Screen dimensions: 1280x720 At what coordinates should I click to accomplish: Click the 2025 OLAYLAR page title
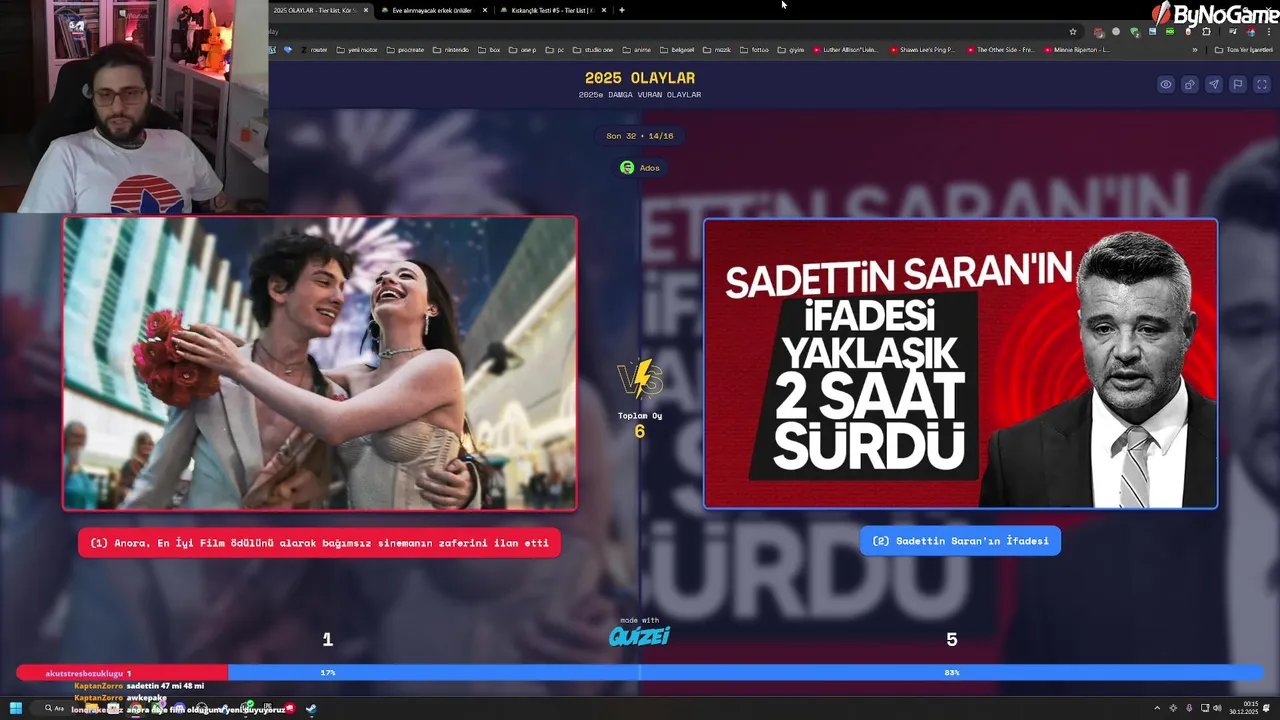(640, 78)
